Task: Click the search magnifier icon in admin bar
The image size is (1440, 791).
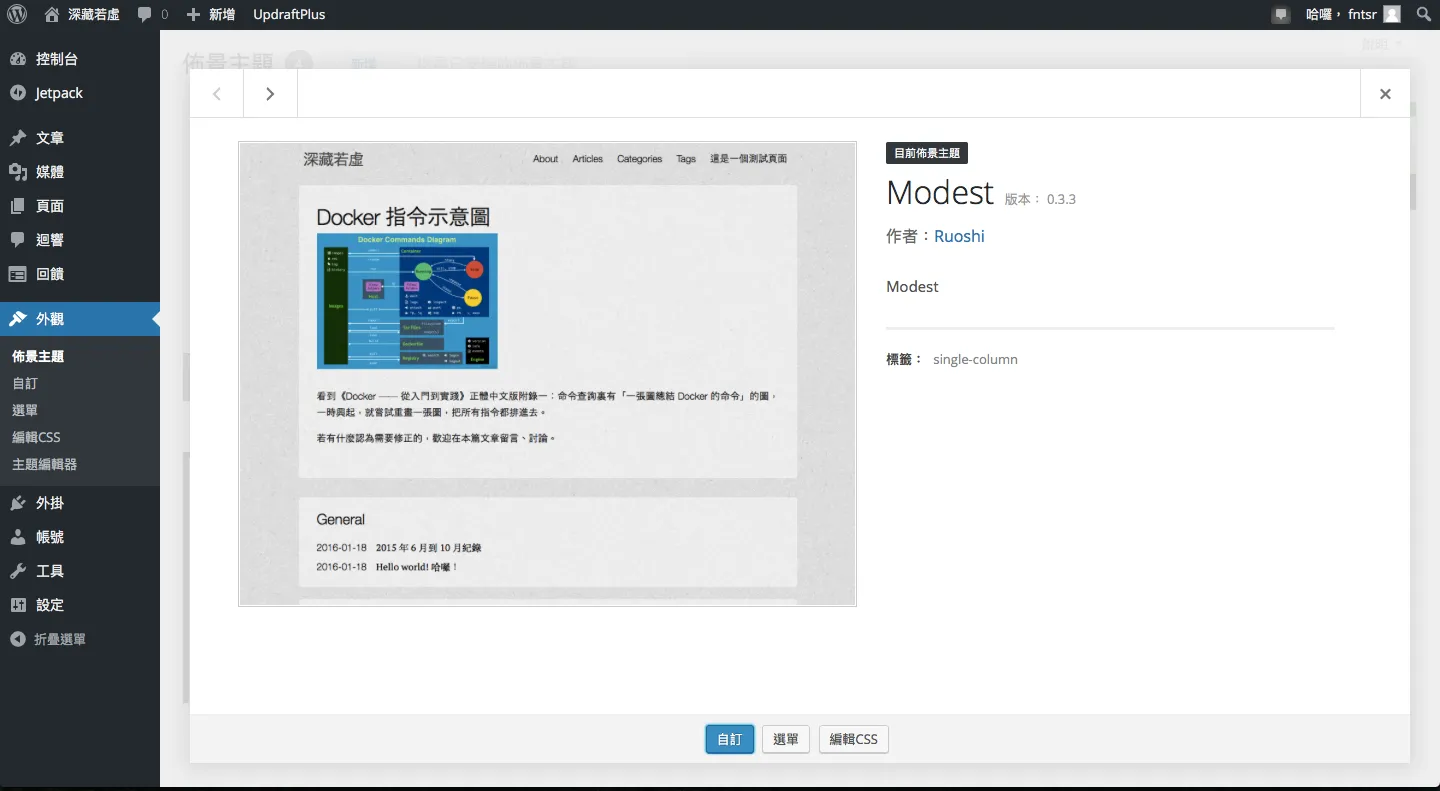Action: click(1424, 14)
